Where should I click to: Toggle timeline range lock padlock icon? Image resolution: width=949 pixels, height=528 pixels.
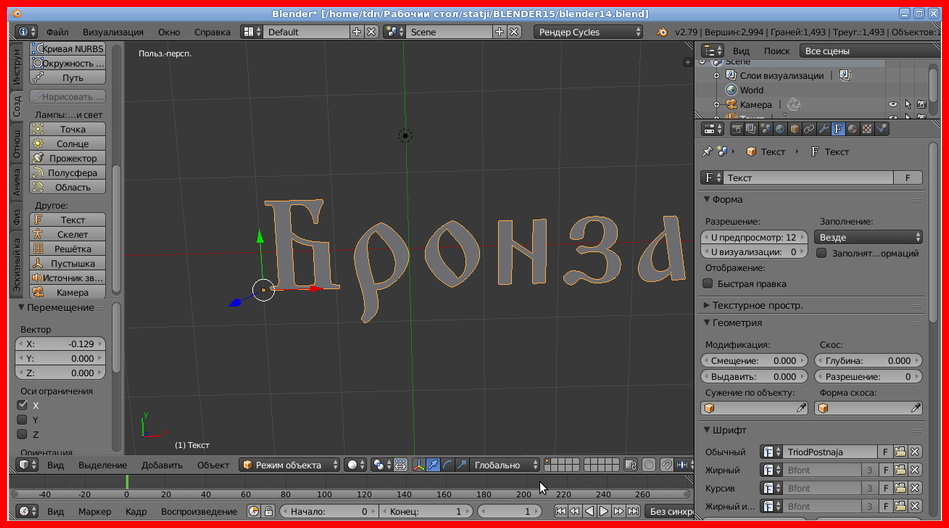click(x=269, y=511)
